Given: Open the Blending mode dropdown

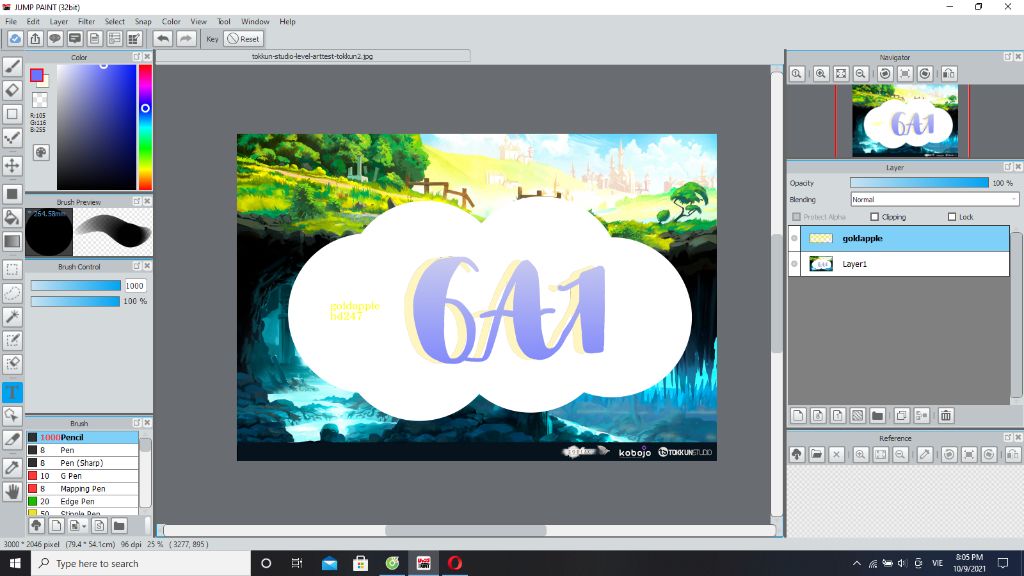Looking at the screenshot, I should pos(934,200).
